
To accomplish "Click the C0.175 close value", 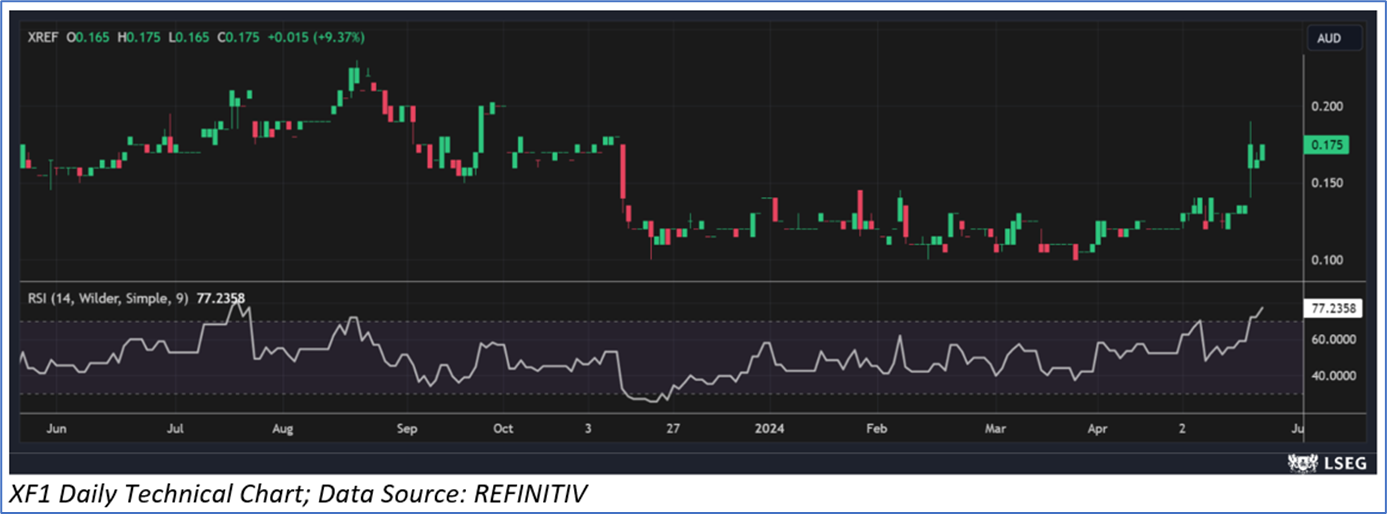I will tap(240, 37).
